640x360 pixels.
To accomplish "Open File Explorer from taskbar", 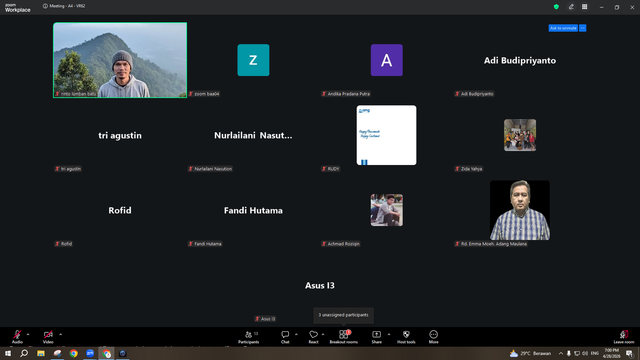I will [x=41, y=353].
